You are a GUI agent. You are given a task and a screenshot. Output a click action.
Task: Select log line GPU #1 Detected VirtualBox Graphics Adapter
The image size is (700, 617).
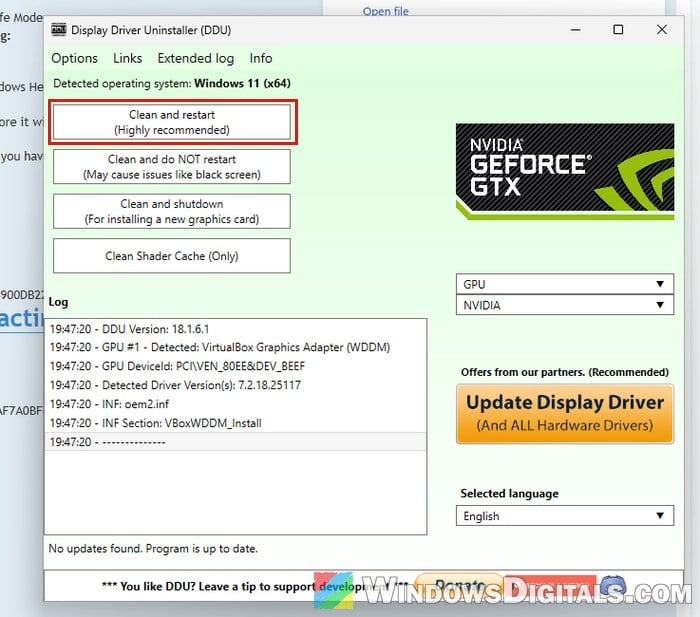click(x=236, y=347)
